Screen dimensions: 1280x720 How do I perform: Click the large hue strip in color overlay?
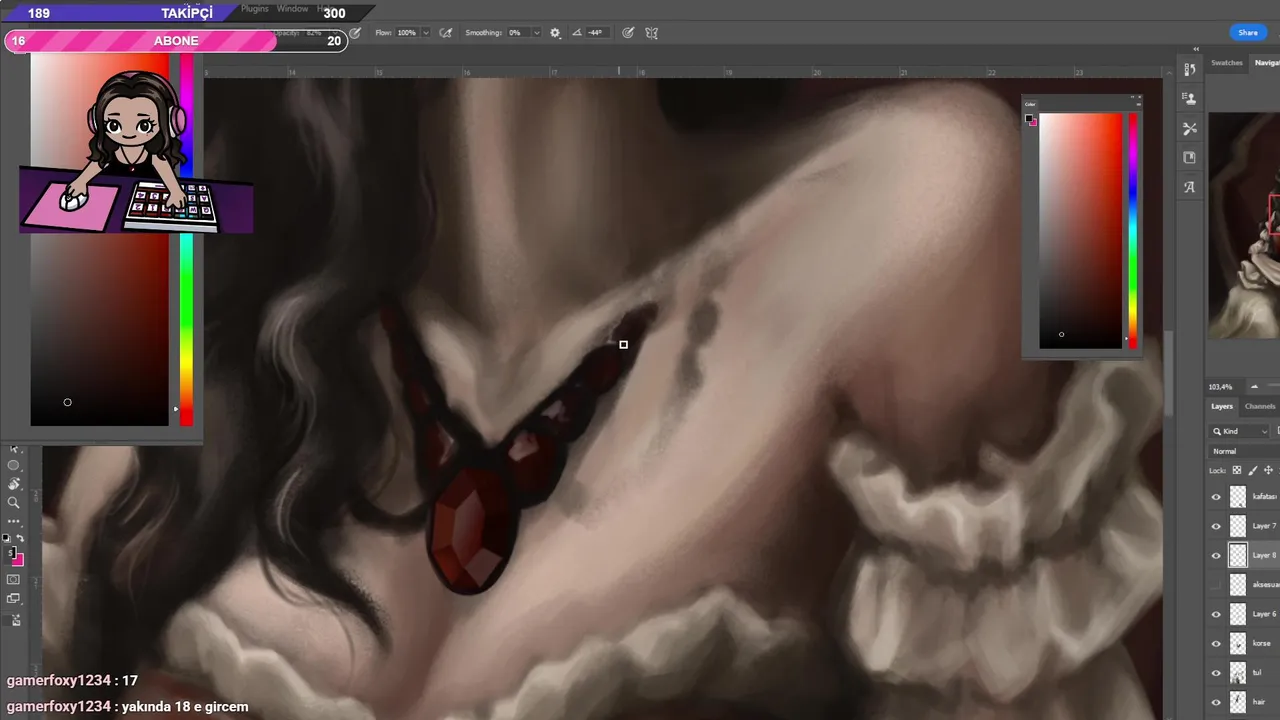(x=186, y=240)
